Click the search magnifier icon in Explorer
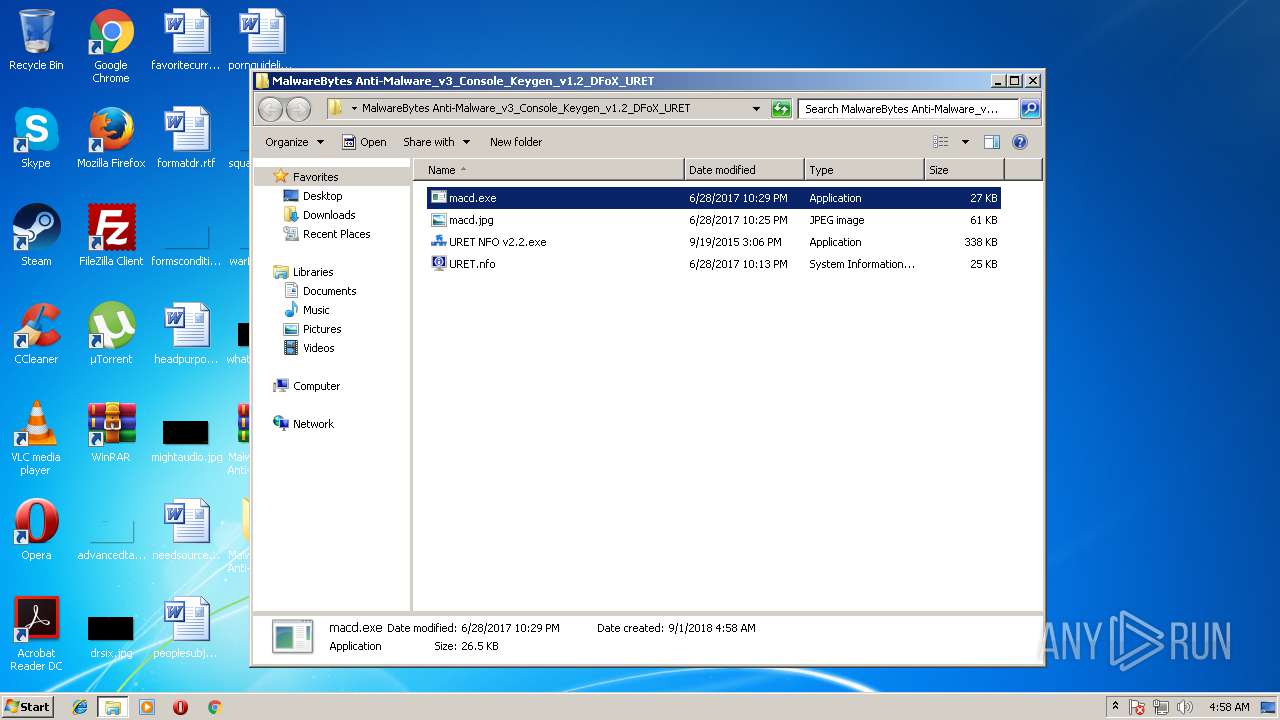The height and width of the screenshot is (720, 1280). (x=1029, y=109)
